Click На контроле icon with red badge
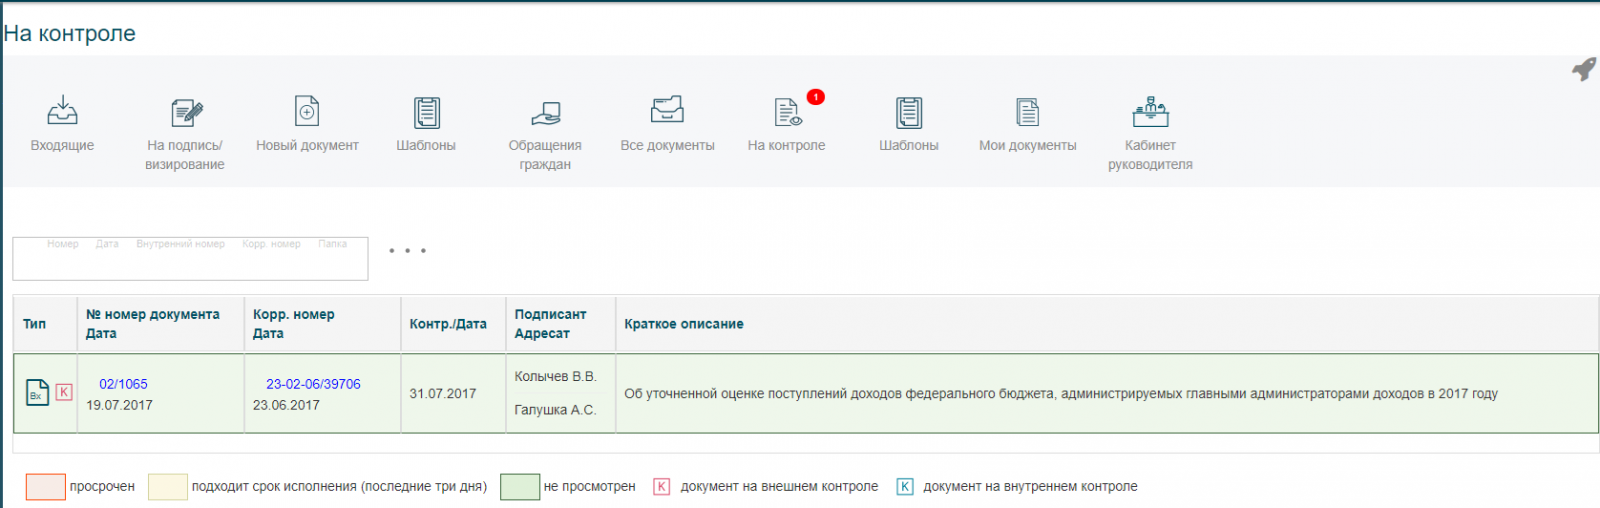This screenshot has height=508, width=1600. coord(787,112)
